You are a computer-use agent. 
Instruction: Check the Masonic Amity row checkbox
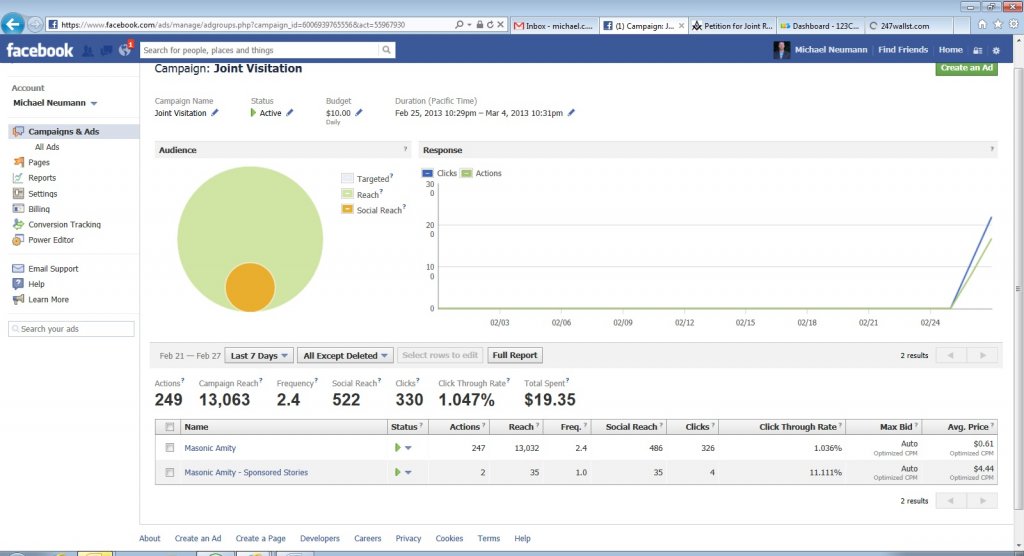170,448
